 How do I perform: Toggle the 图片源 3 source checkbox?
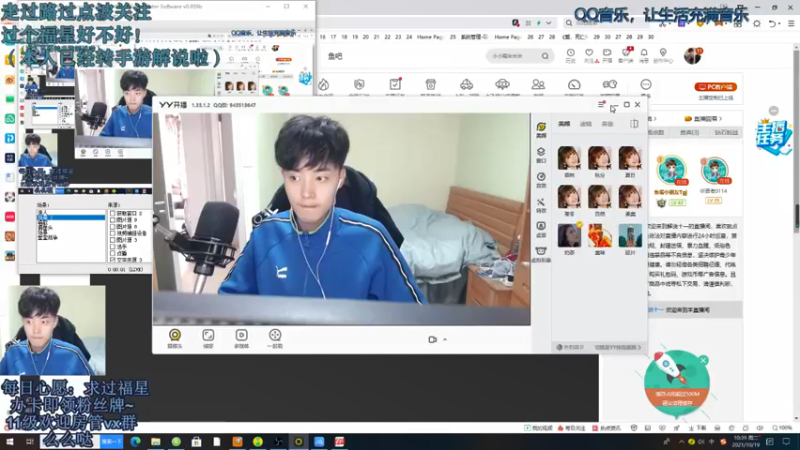pos(113,240)
